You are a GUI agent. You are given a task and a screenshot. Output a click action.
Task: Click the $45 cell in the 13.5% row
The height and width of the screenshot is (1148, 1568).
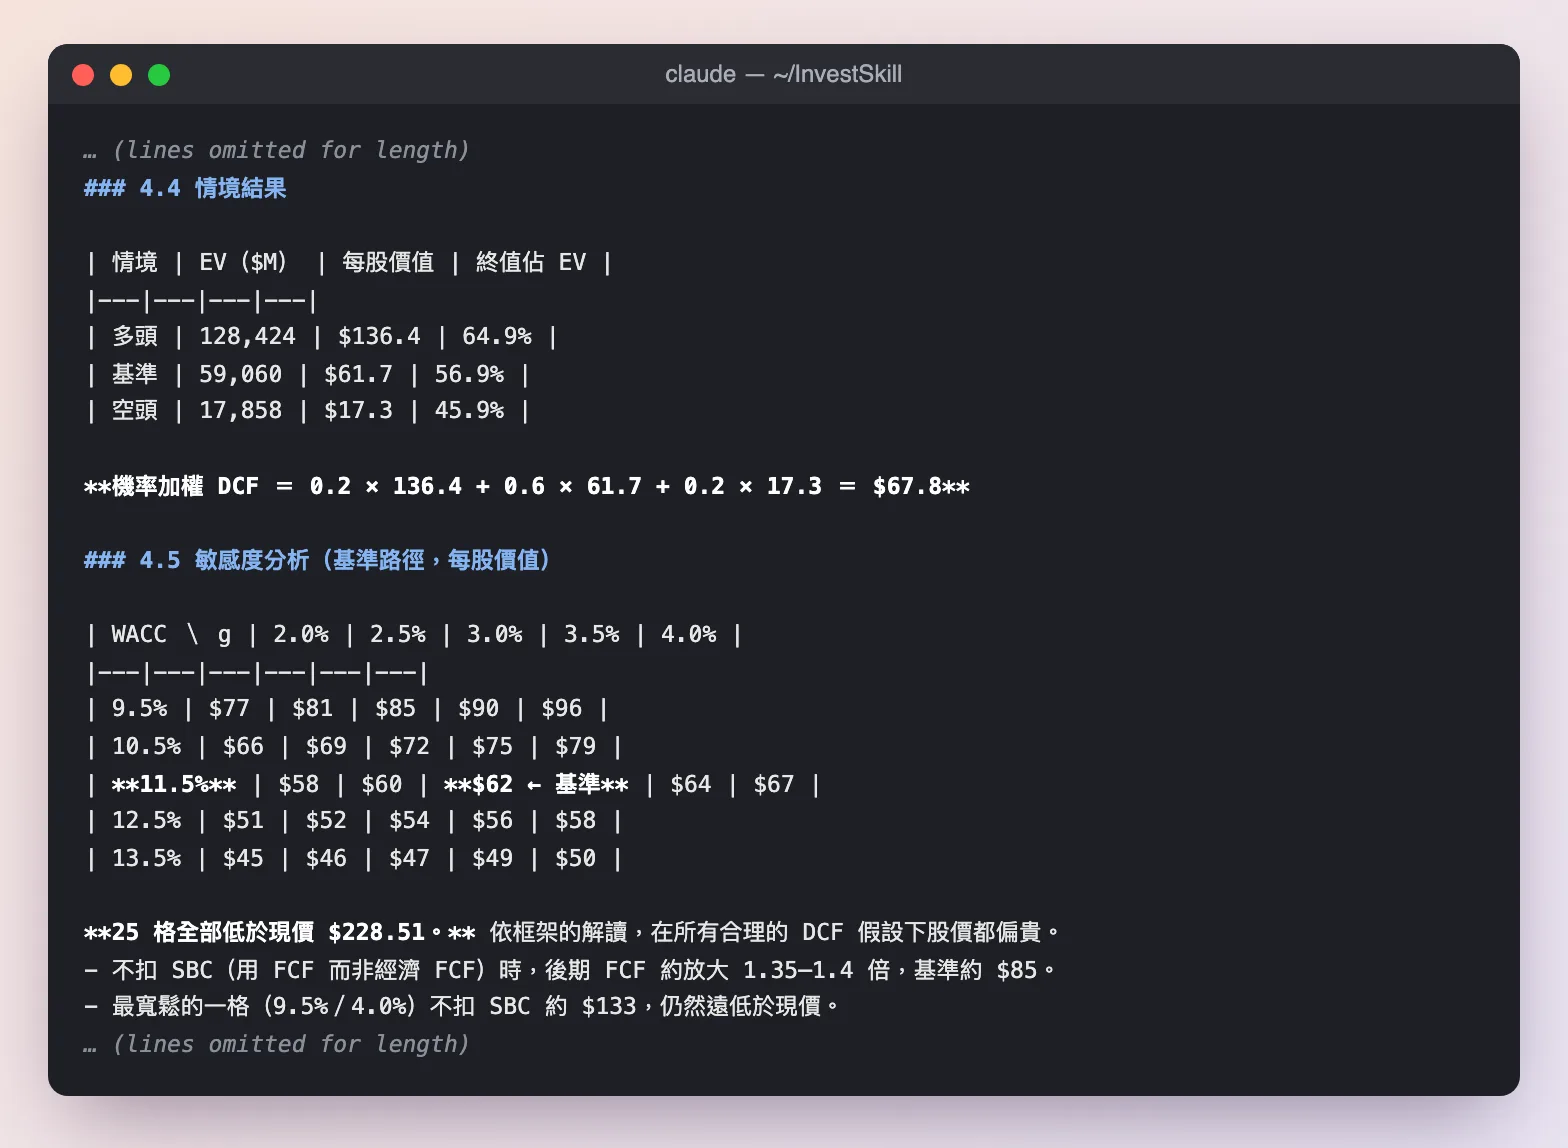[243, 858]
